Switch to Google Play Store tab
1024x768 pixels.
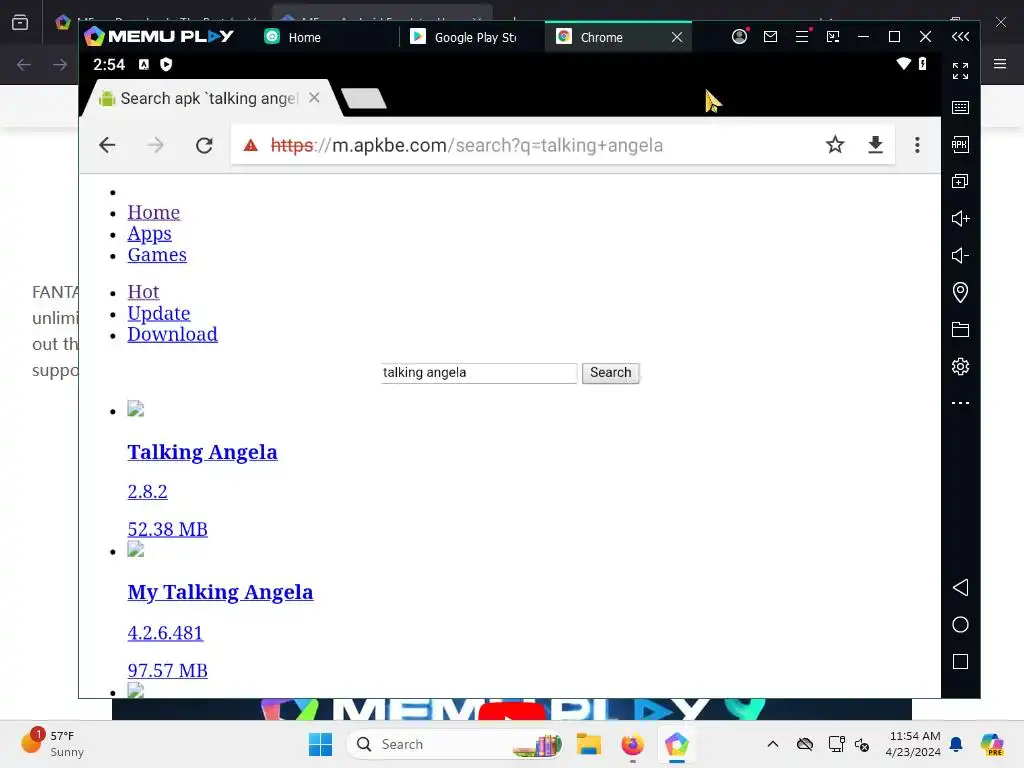pos(463,37)
